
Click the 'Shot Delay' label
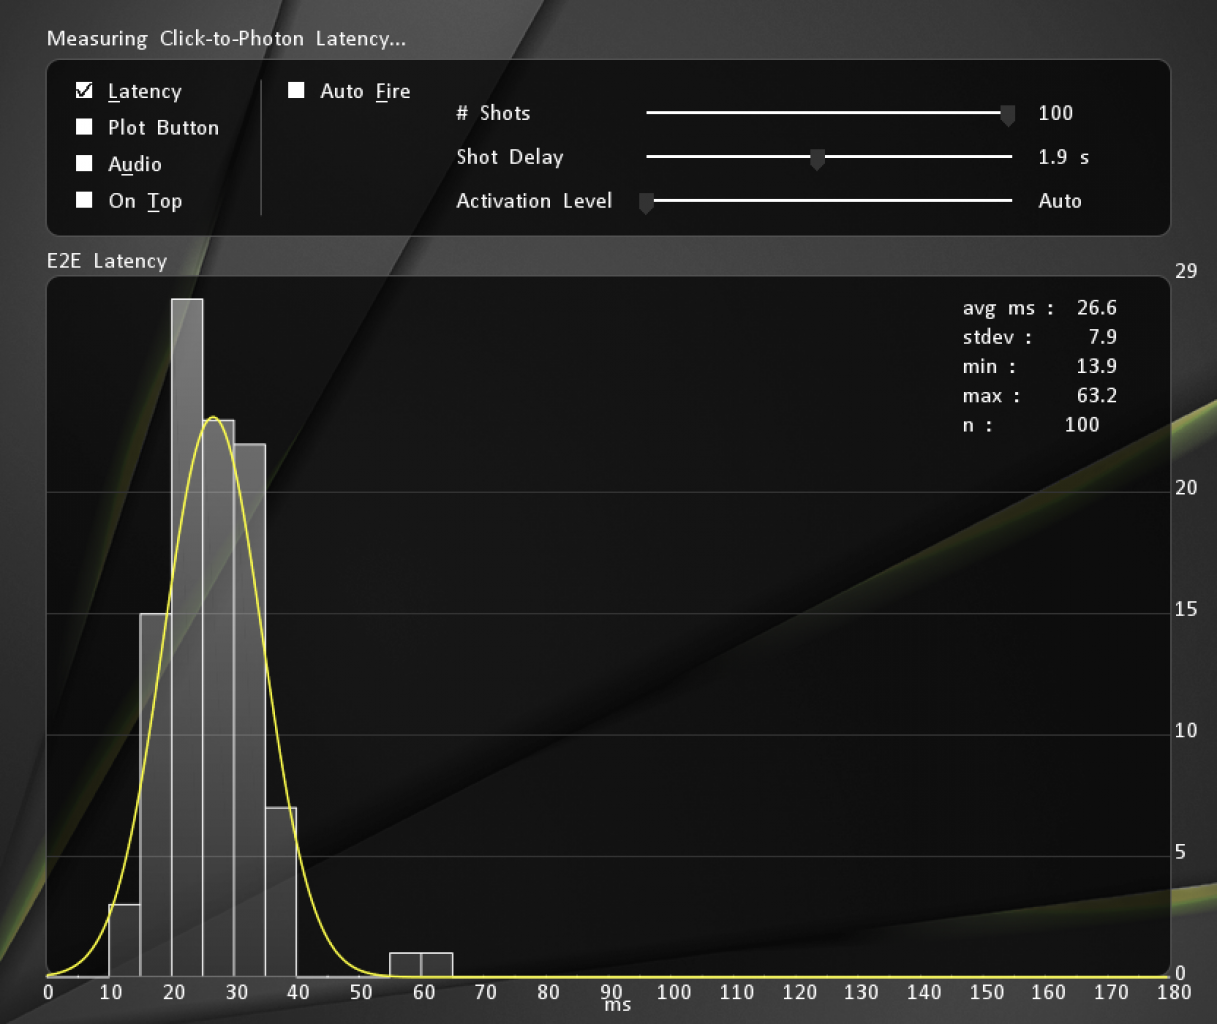pyautogui.click(x=510, y=157)
